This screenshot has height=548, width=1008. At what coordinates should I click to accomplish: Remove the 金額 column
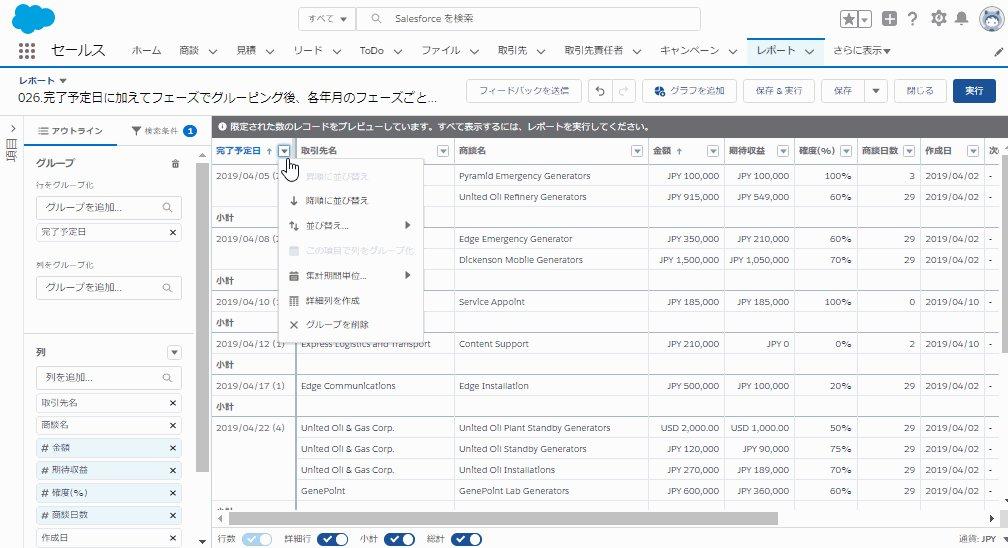(173, 448)
